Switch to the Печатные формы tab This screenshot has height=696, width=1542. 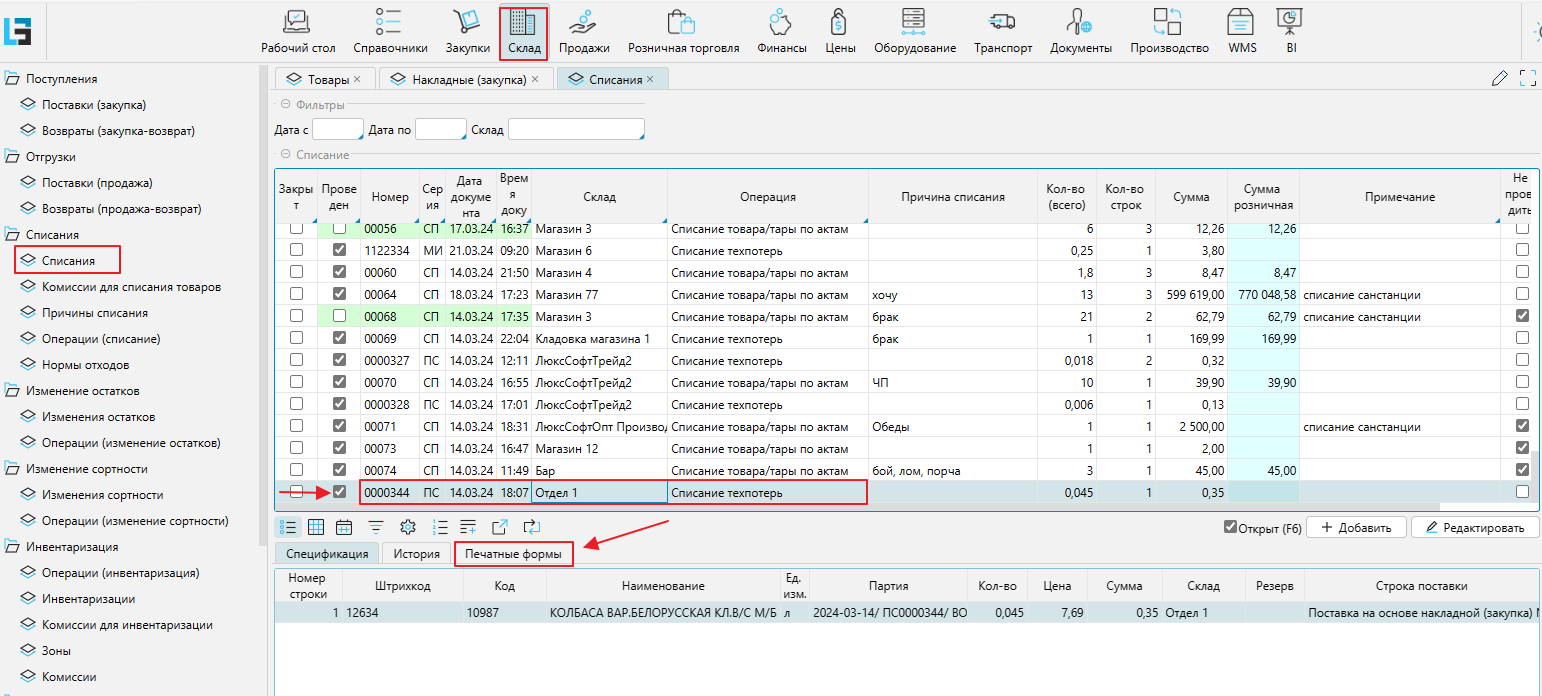pyautogui.click(x=513, y=554)
